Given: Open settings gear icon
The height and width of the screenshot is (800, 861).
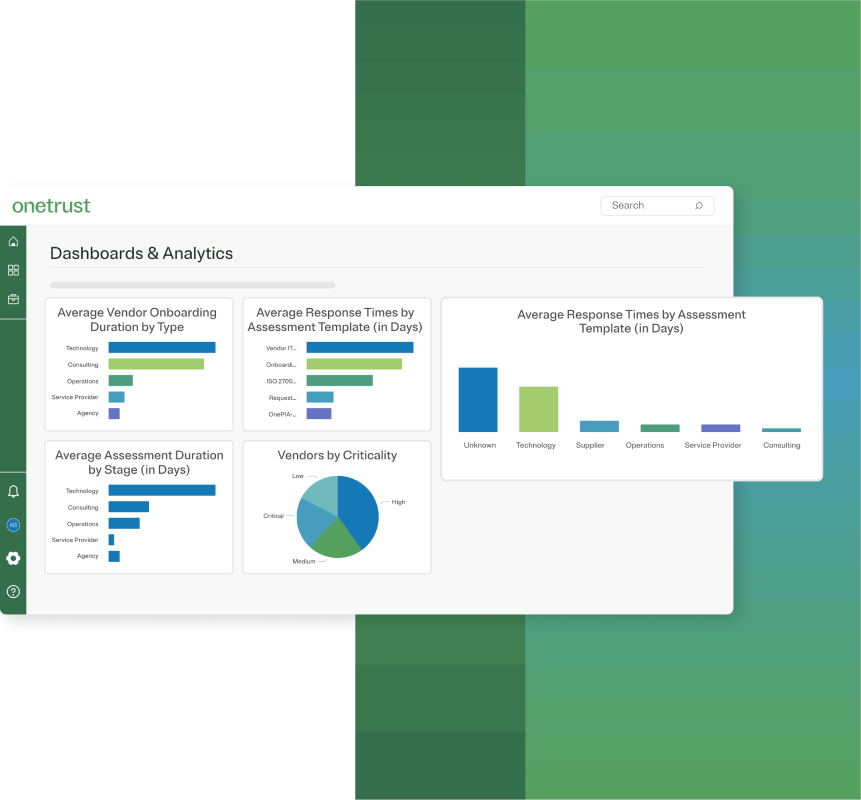Looking at the screenshot, I should (13, 558).
